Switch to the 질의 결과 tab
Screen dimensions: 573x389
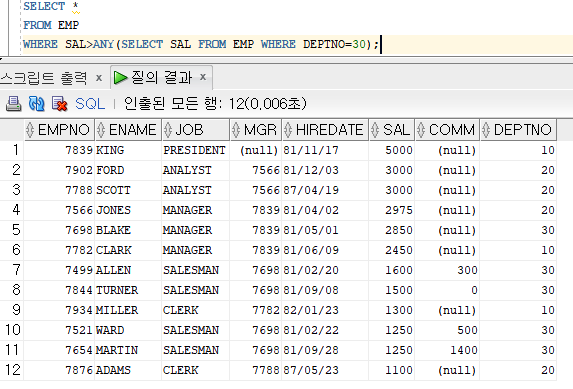161,77
